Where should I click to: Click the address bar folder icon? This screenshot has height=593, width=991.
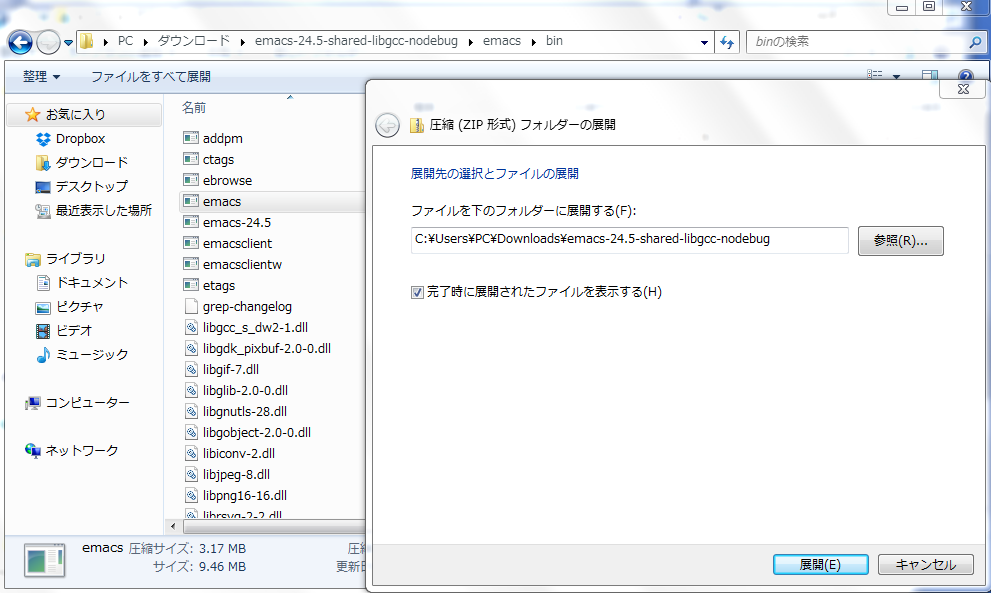87,42
